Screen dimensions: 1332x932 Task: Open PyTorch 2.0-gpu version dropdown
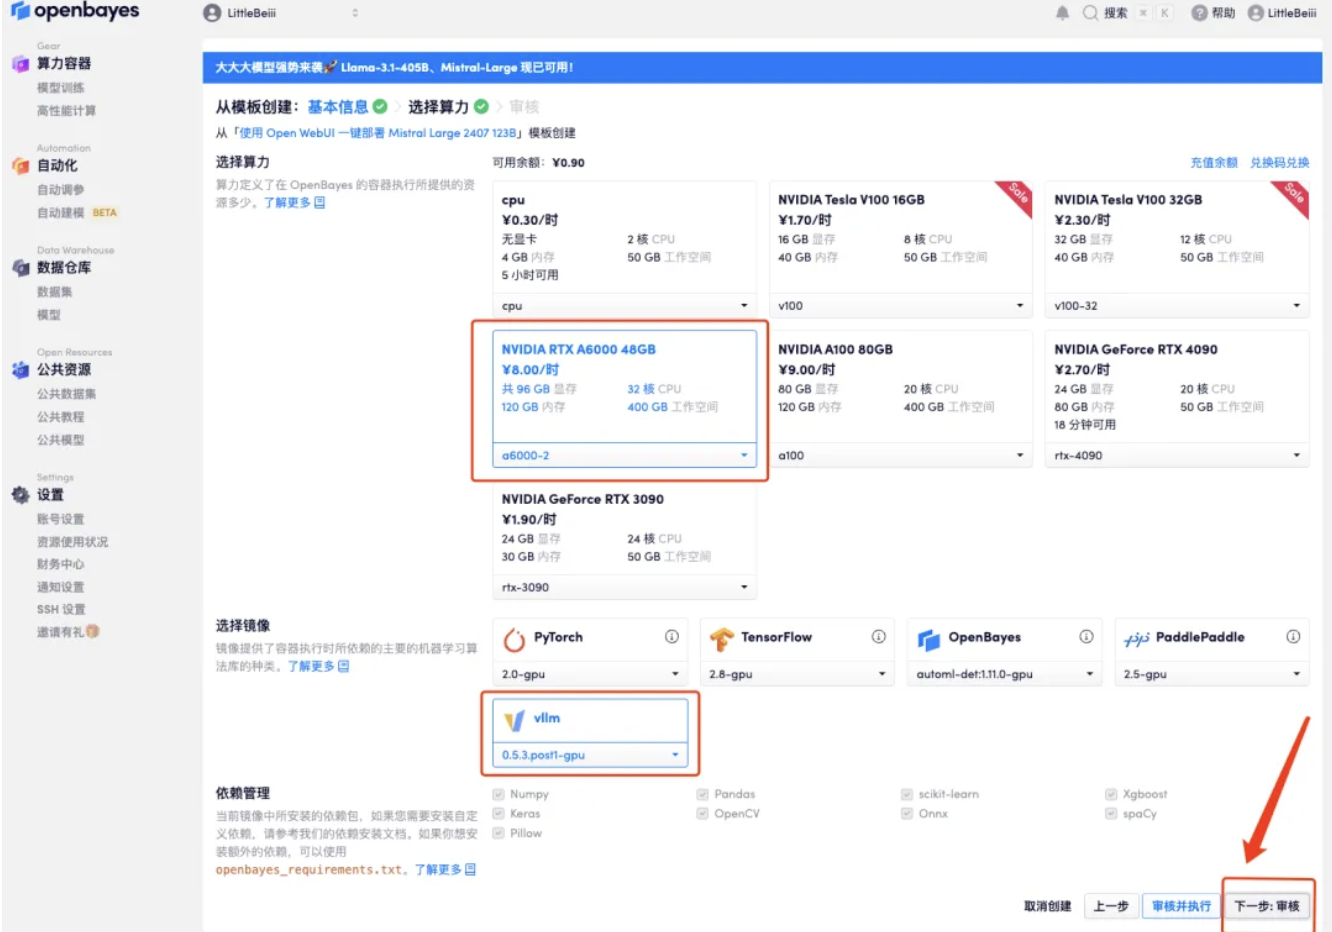tap(590, 675)
